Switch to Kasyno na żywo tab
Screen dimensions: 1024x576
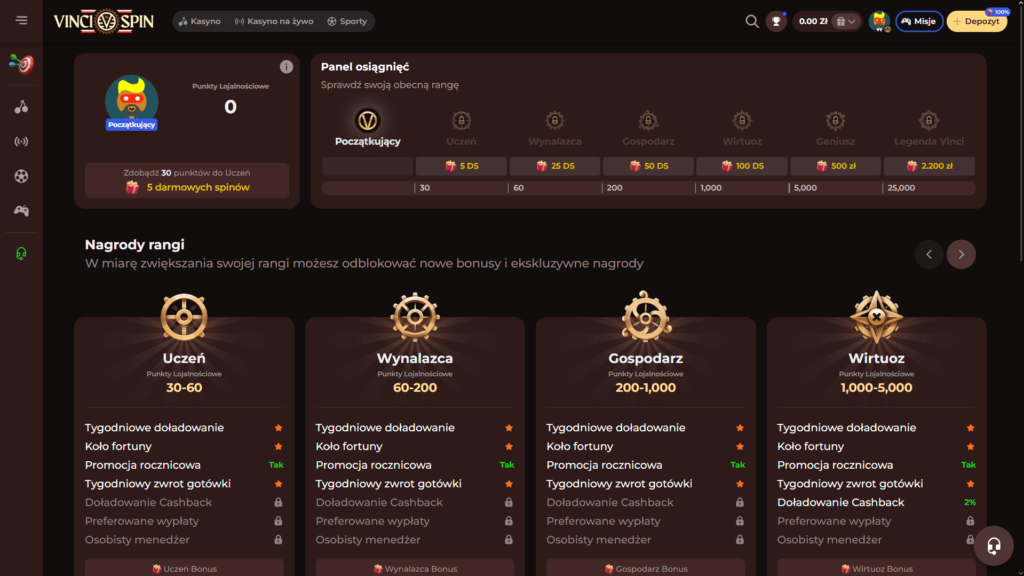point(273,21)
